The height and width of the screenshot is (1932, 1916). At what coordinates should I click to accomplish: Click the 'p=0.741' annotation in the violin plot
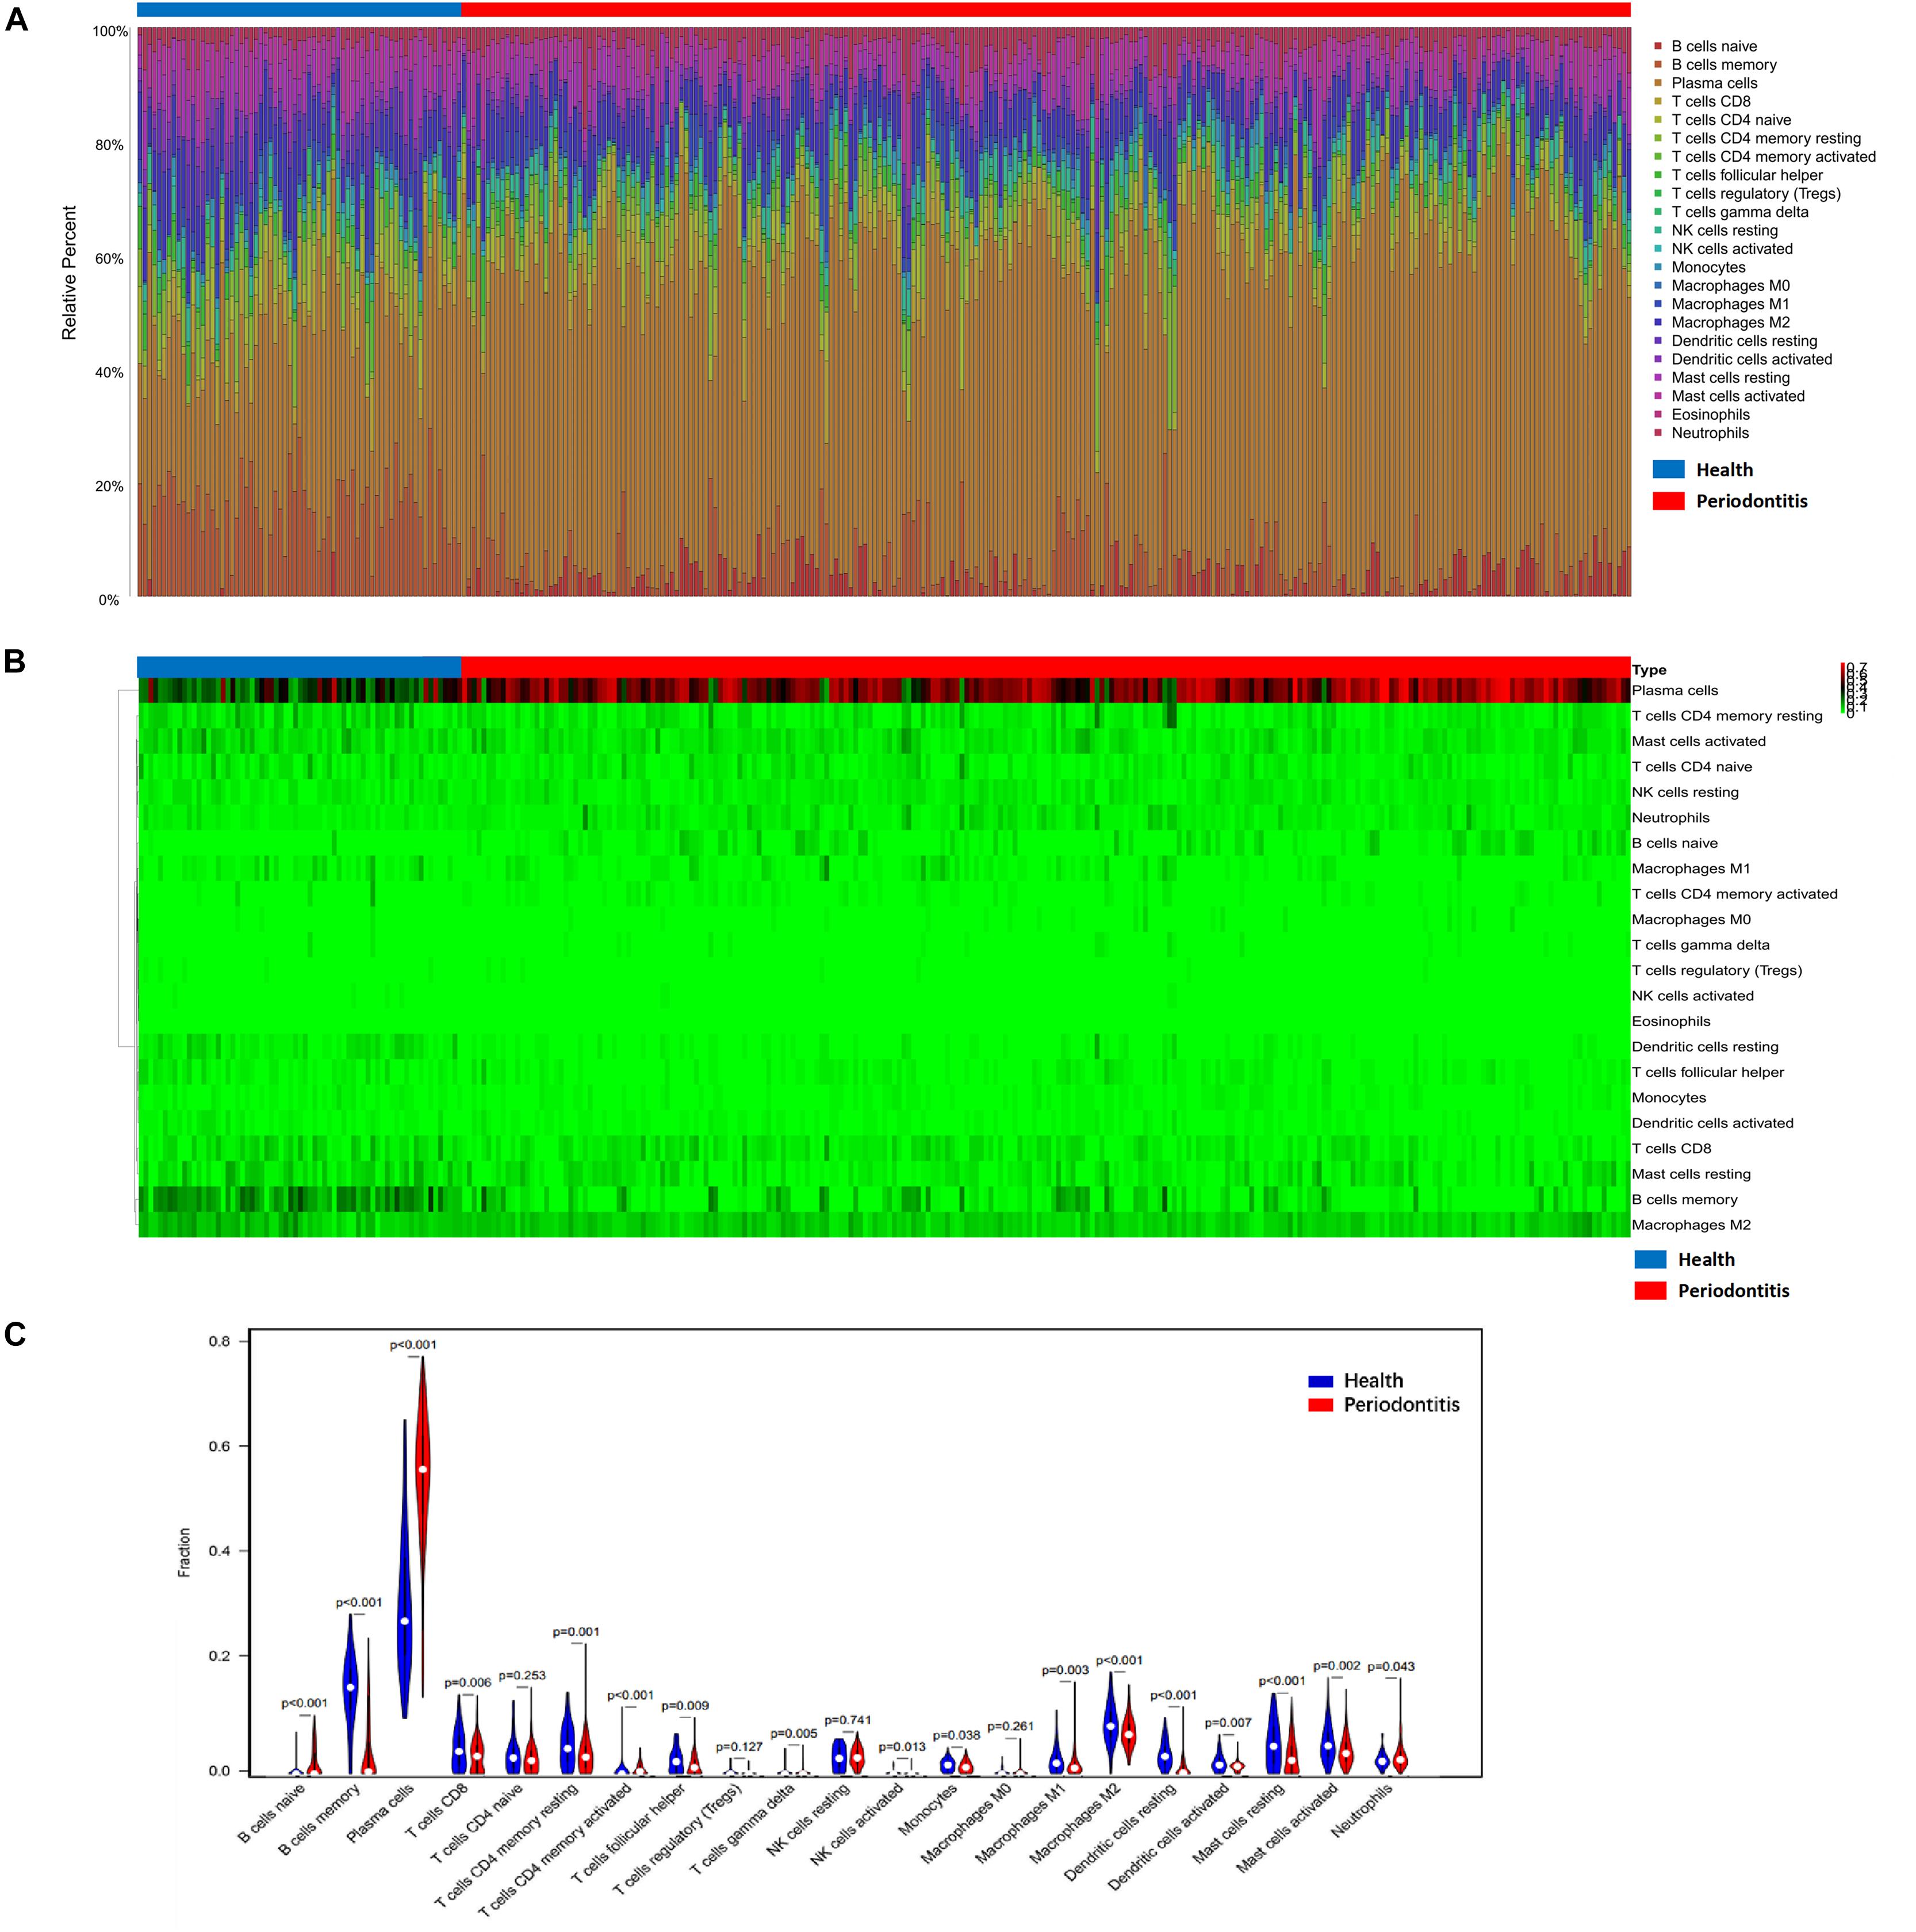tap(848, 1720)
